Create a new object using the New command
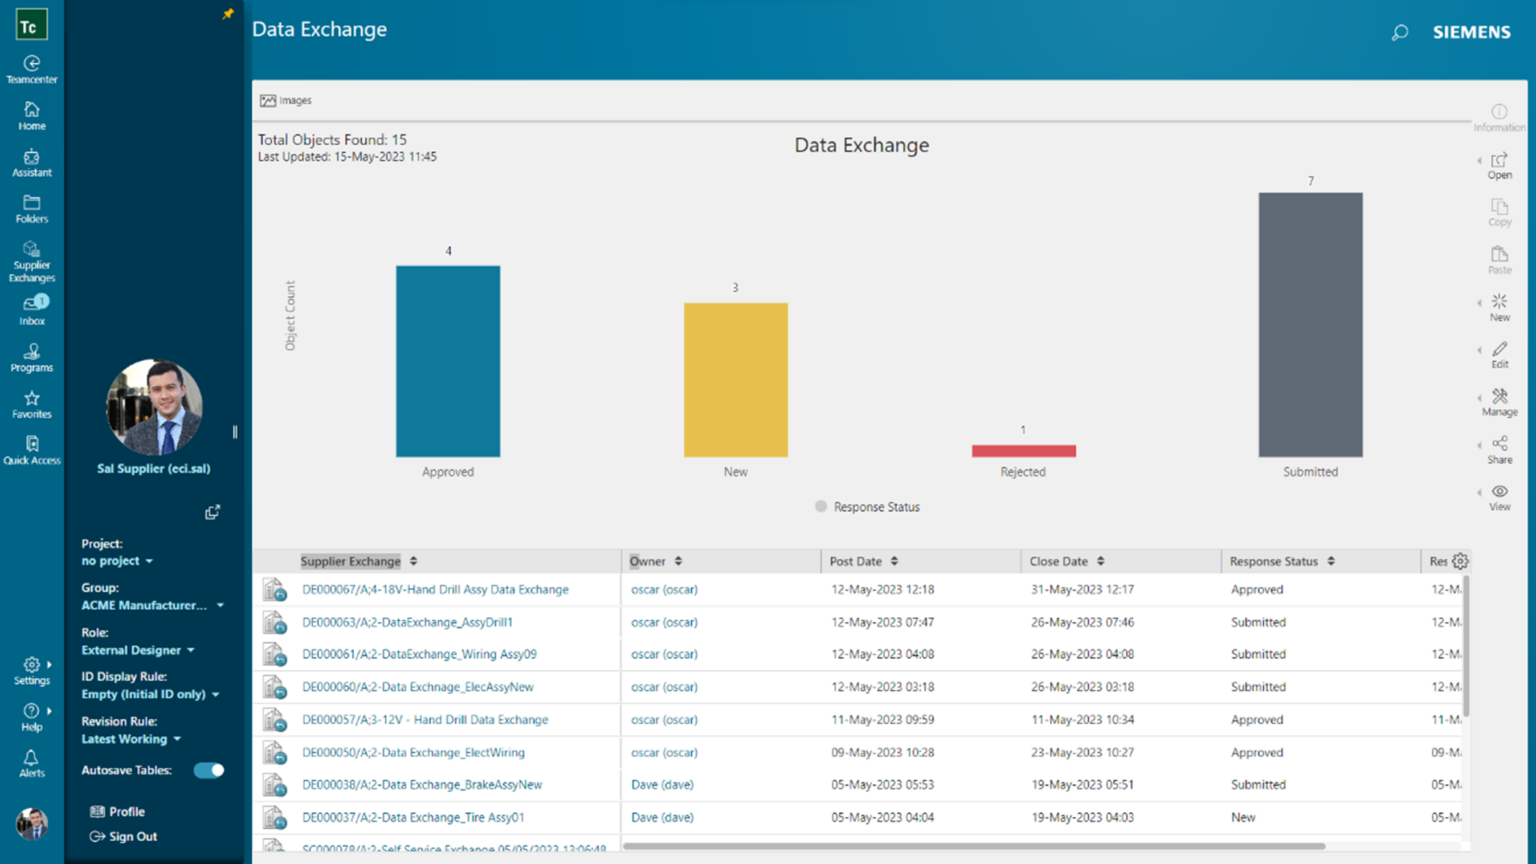This screenshot has width=1536, height=864. (x=1499, y=307)
